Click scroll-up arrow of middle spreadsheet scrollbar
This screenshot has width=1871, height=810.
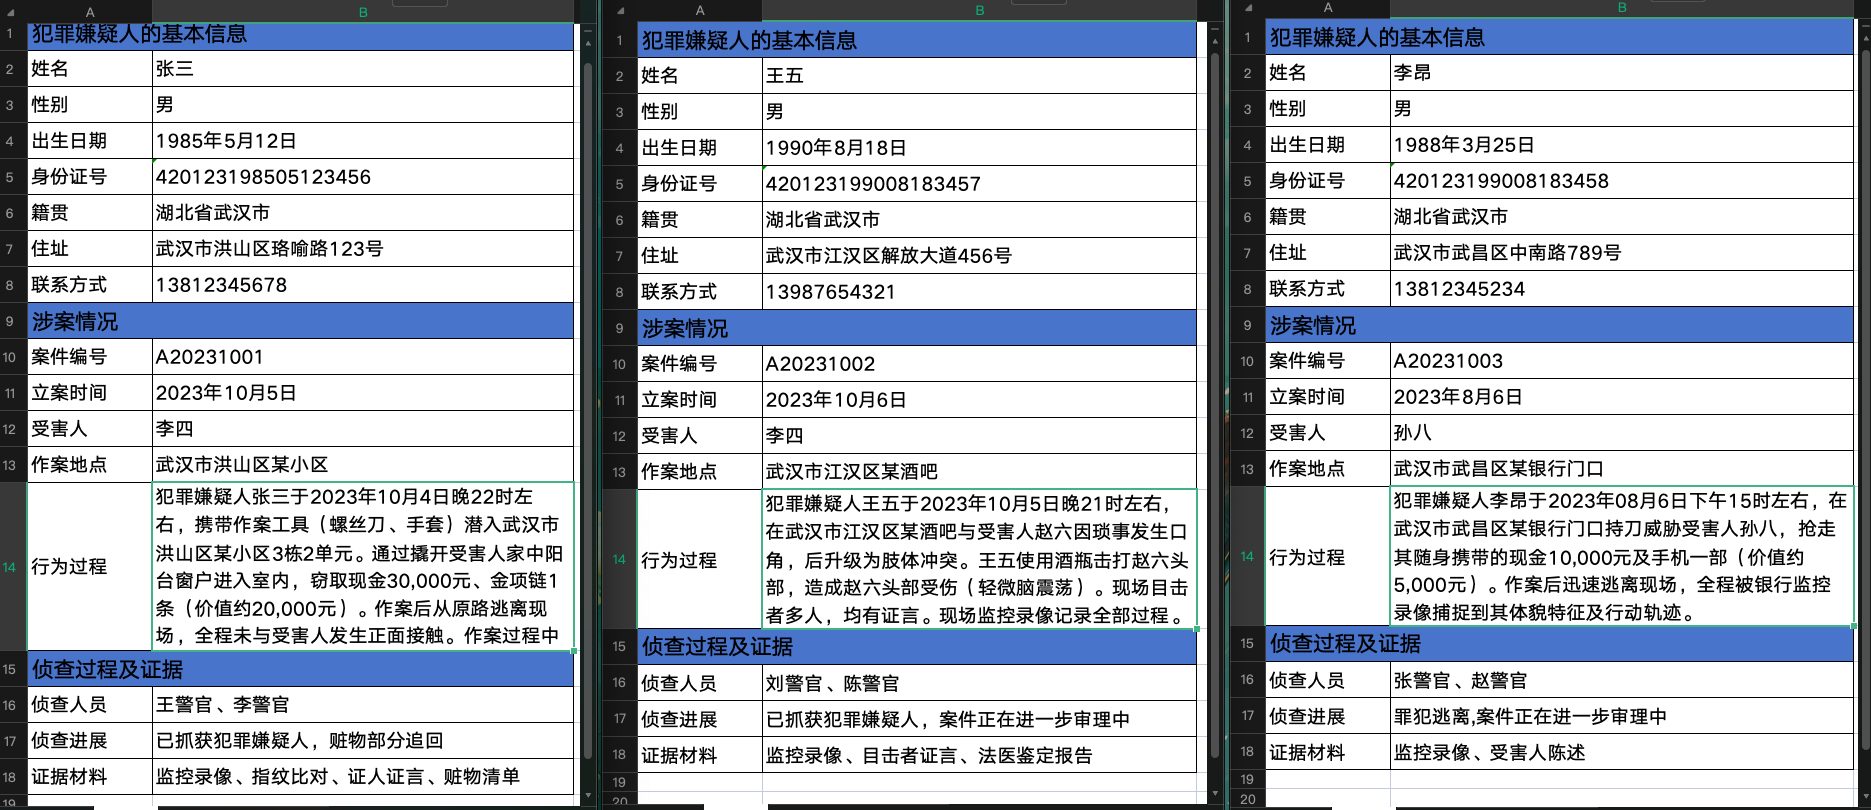pos(1215,41)
